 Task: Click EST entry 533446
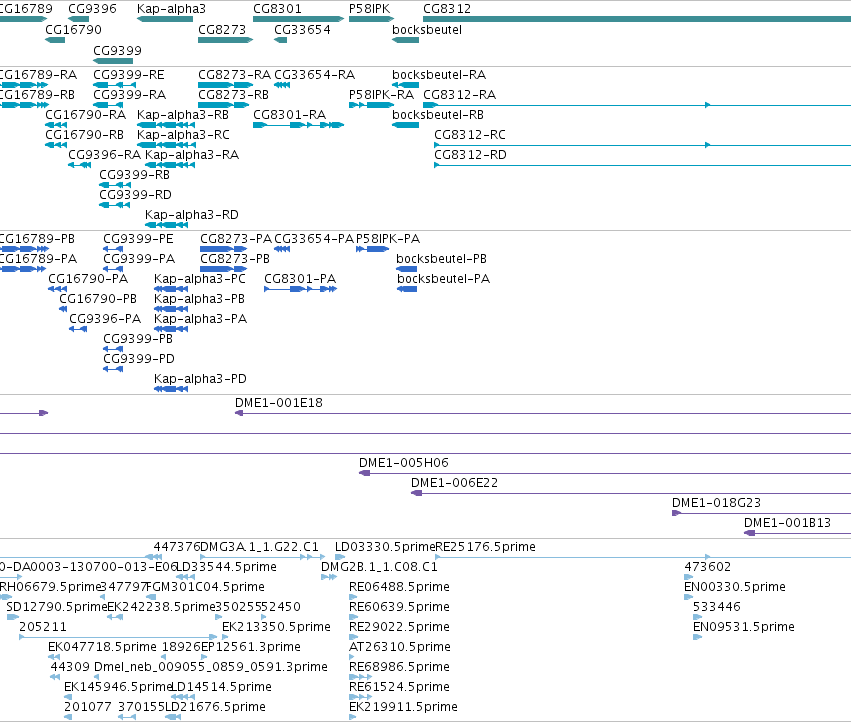[x=717, y=607]
